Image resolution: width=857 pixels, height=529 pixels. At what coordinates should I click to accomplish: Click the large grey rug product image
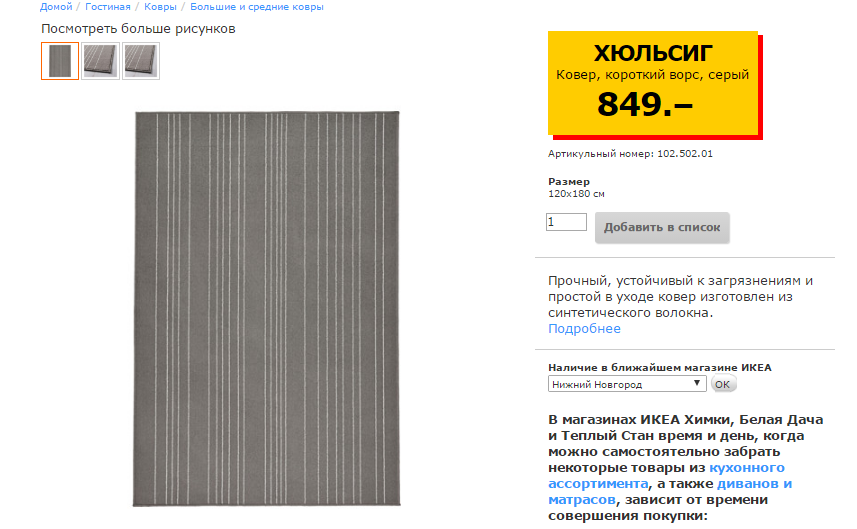click(x=267, y=309)
